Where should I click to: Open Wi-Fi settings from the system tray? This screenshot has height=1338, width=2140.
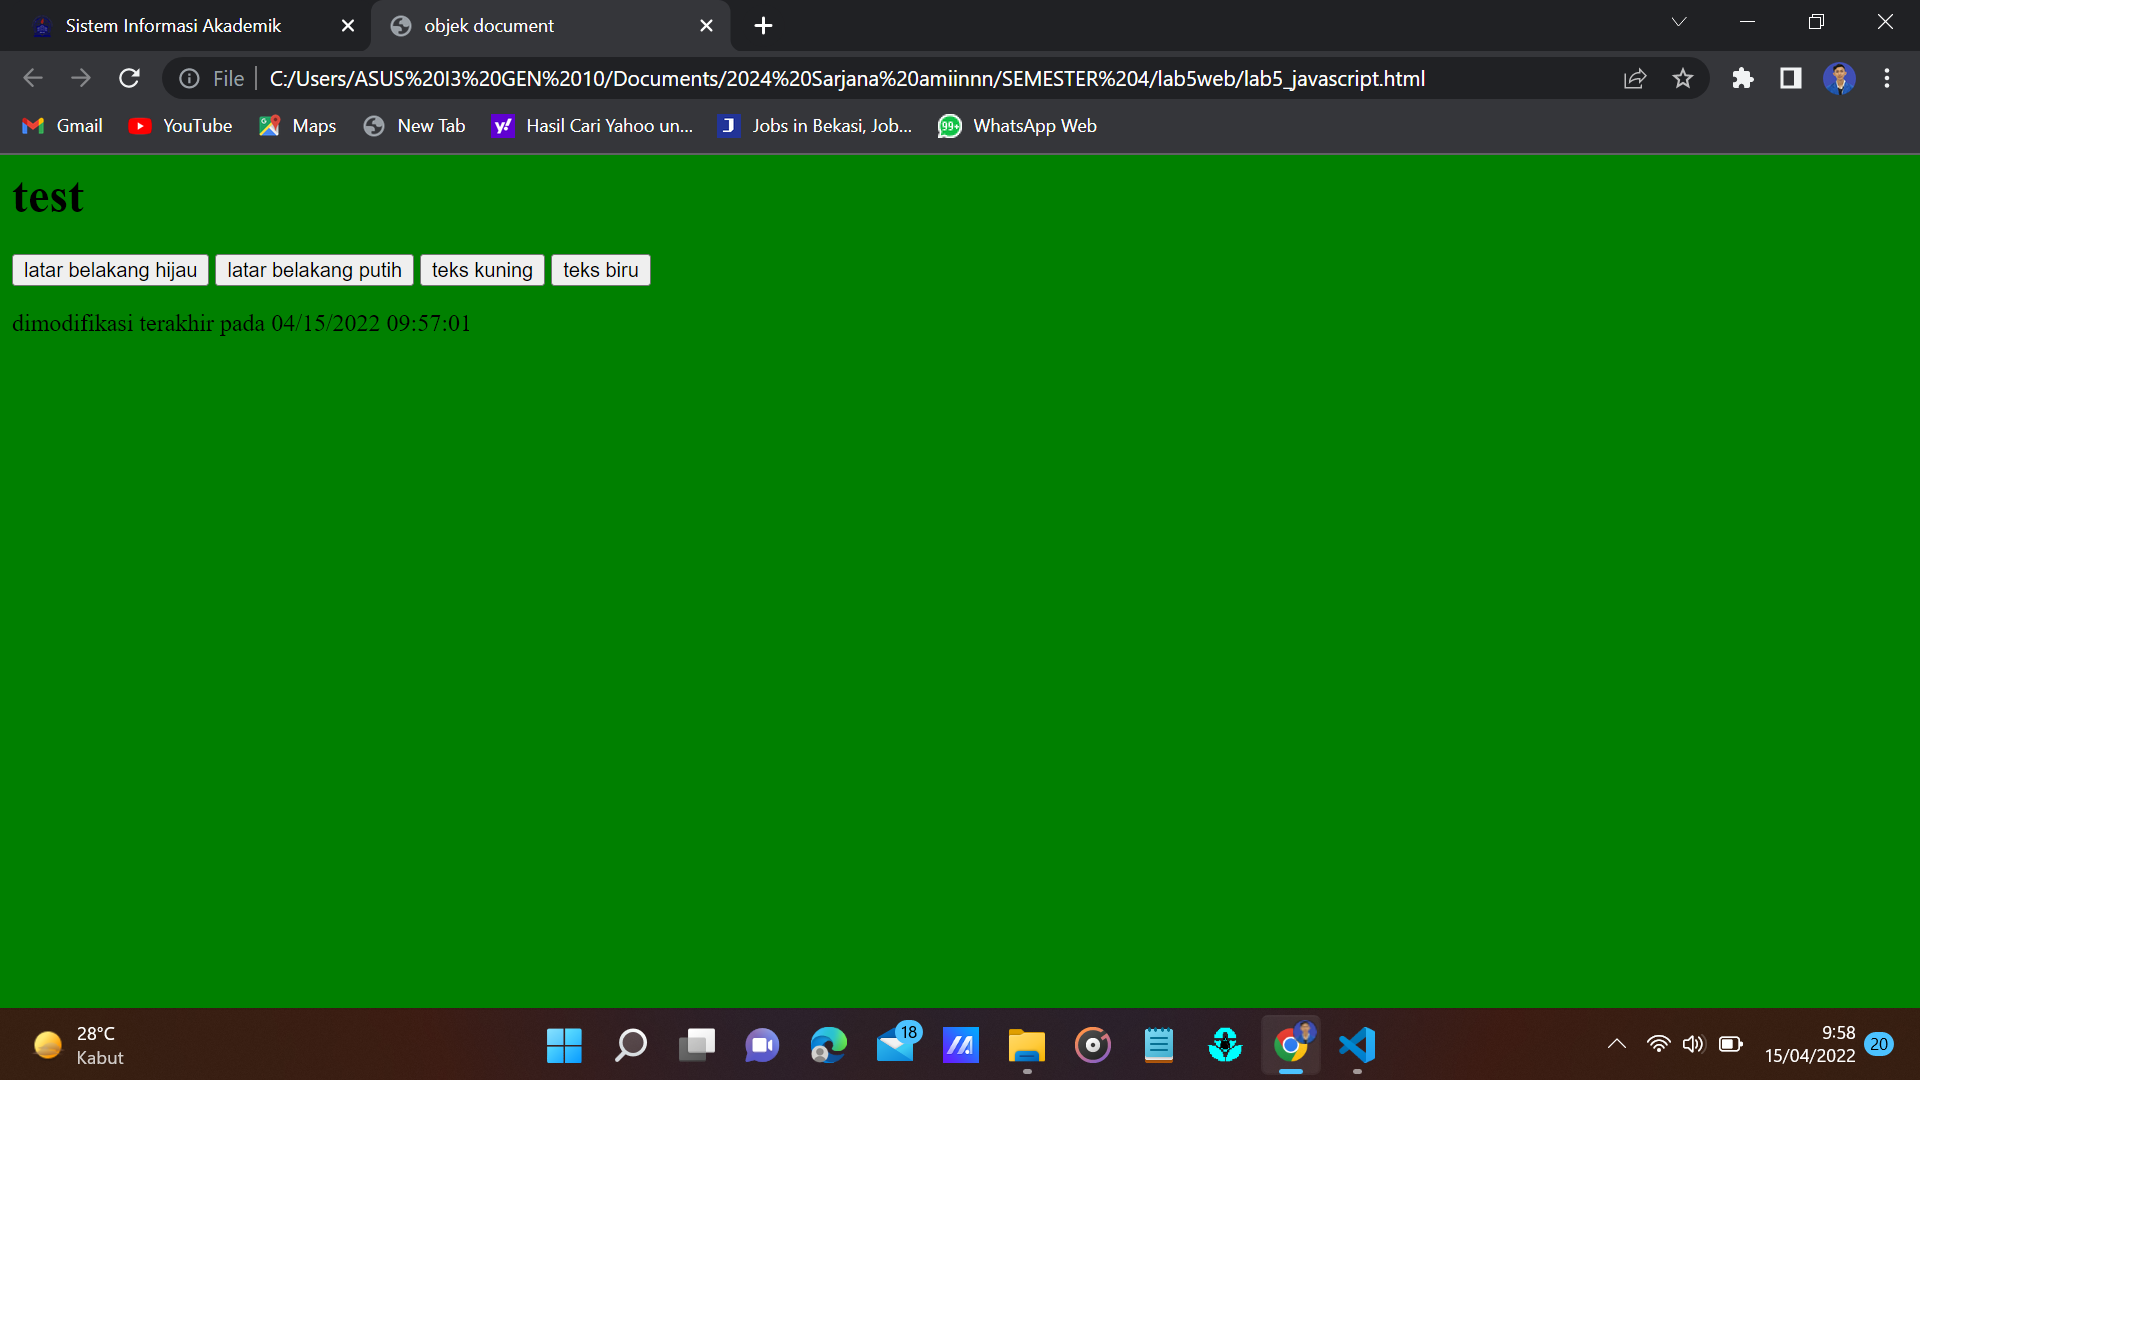(x=1658, y=1044)
